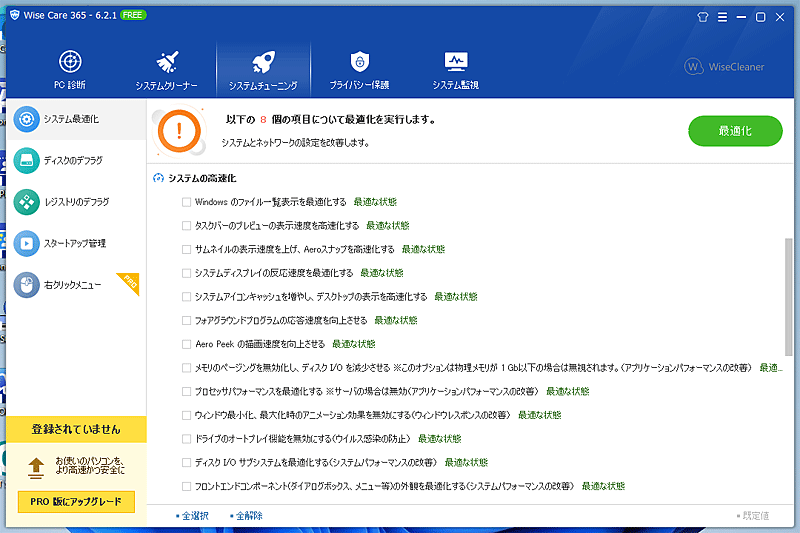This screenshot has height=533, width=800.
Task: Check フロントエンドコンポーネント外観最適化 option
Action: pos(186,486)
